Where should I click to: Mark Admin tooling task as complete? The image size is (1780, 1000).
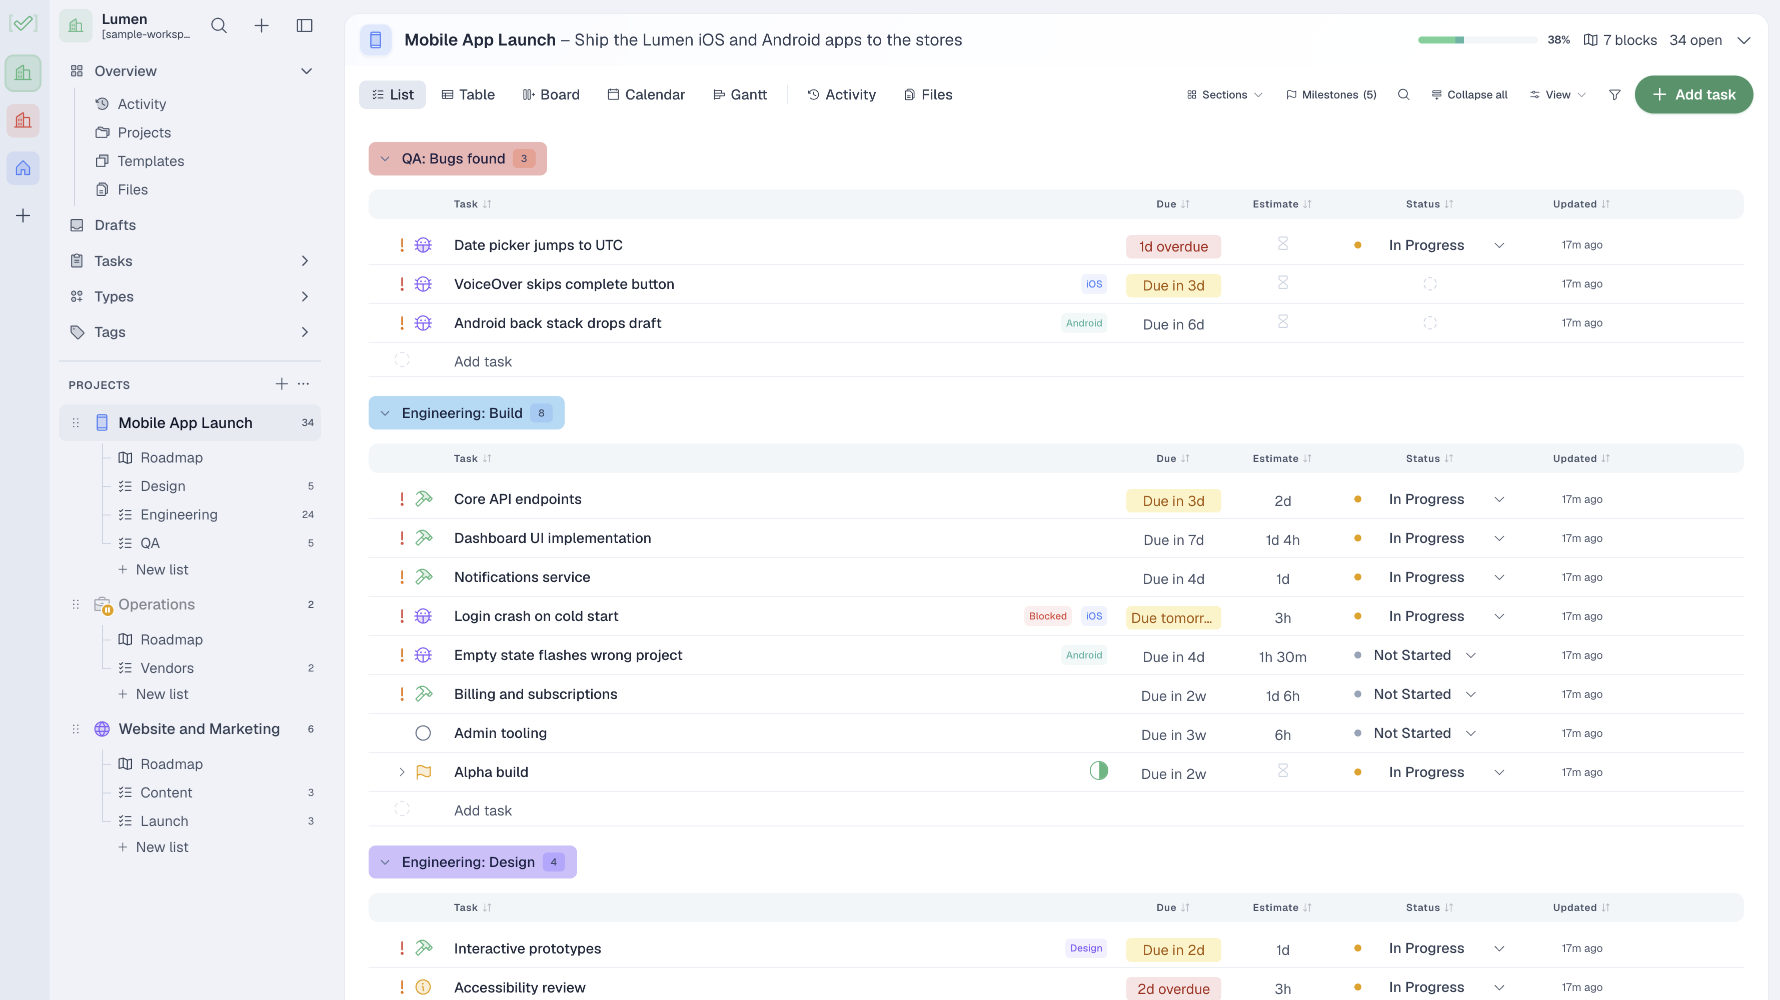pyautogui.click(x=423, y=733)
